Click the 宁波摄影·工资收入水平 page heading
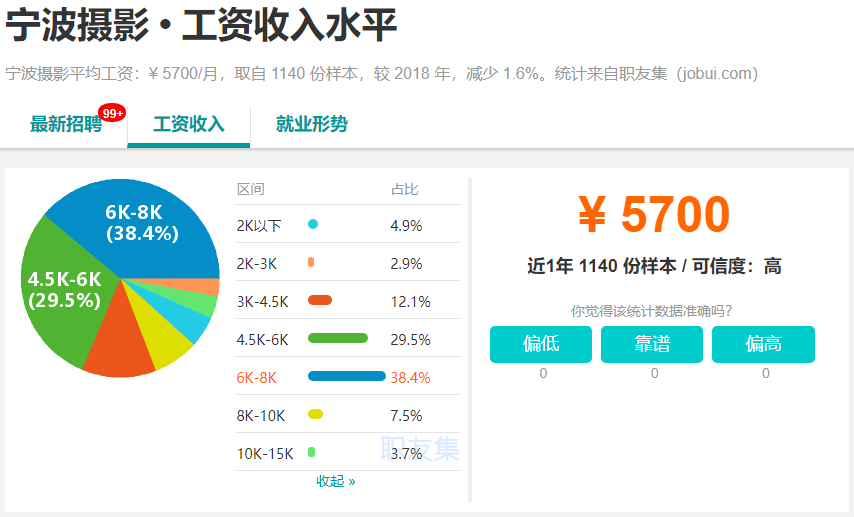Screen dimensions: 854x517 (201, 26)
